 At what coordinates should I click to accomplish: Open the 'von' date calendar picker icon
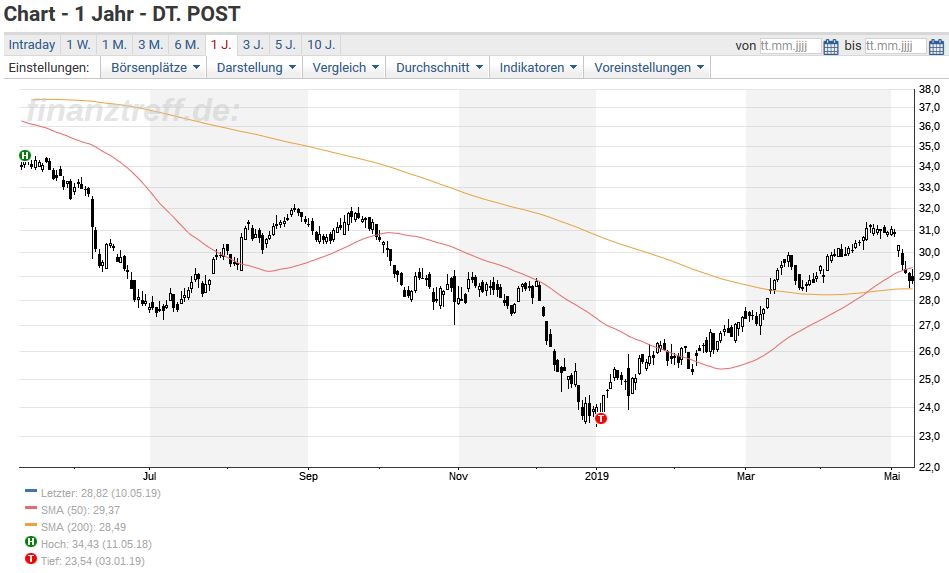coord(831,47)
